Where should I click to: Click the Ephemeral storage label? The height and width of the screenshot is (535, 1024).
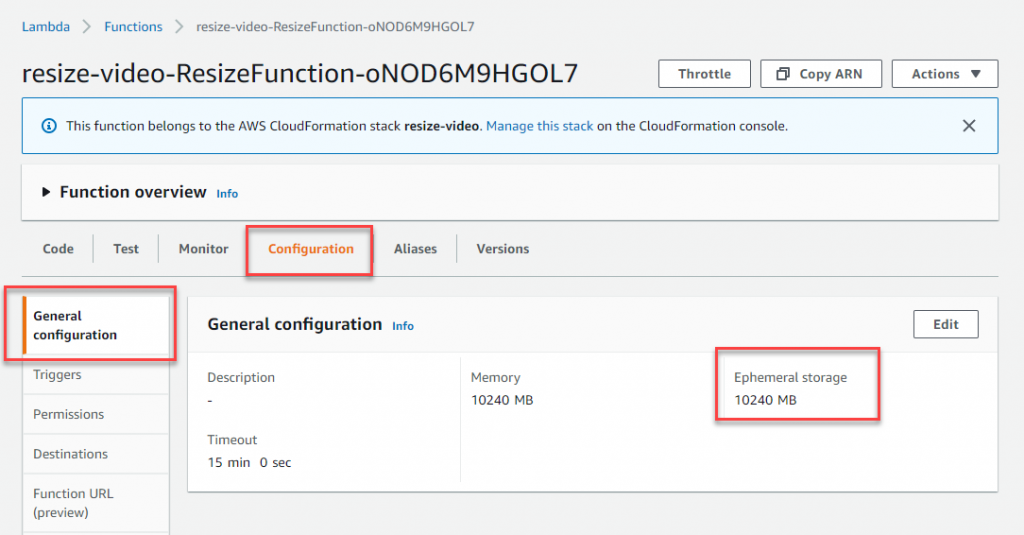point(790,378)
